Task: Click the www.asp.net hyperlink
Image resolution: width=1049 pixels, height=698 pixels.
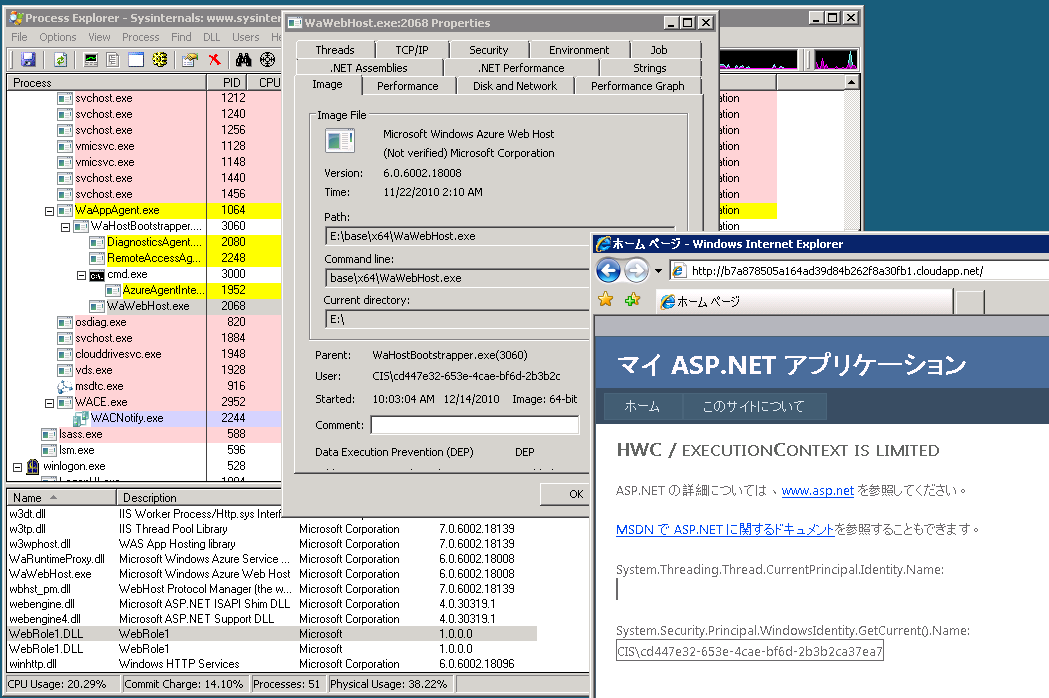Action: coord(817,491)
